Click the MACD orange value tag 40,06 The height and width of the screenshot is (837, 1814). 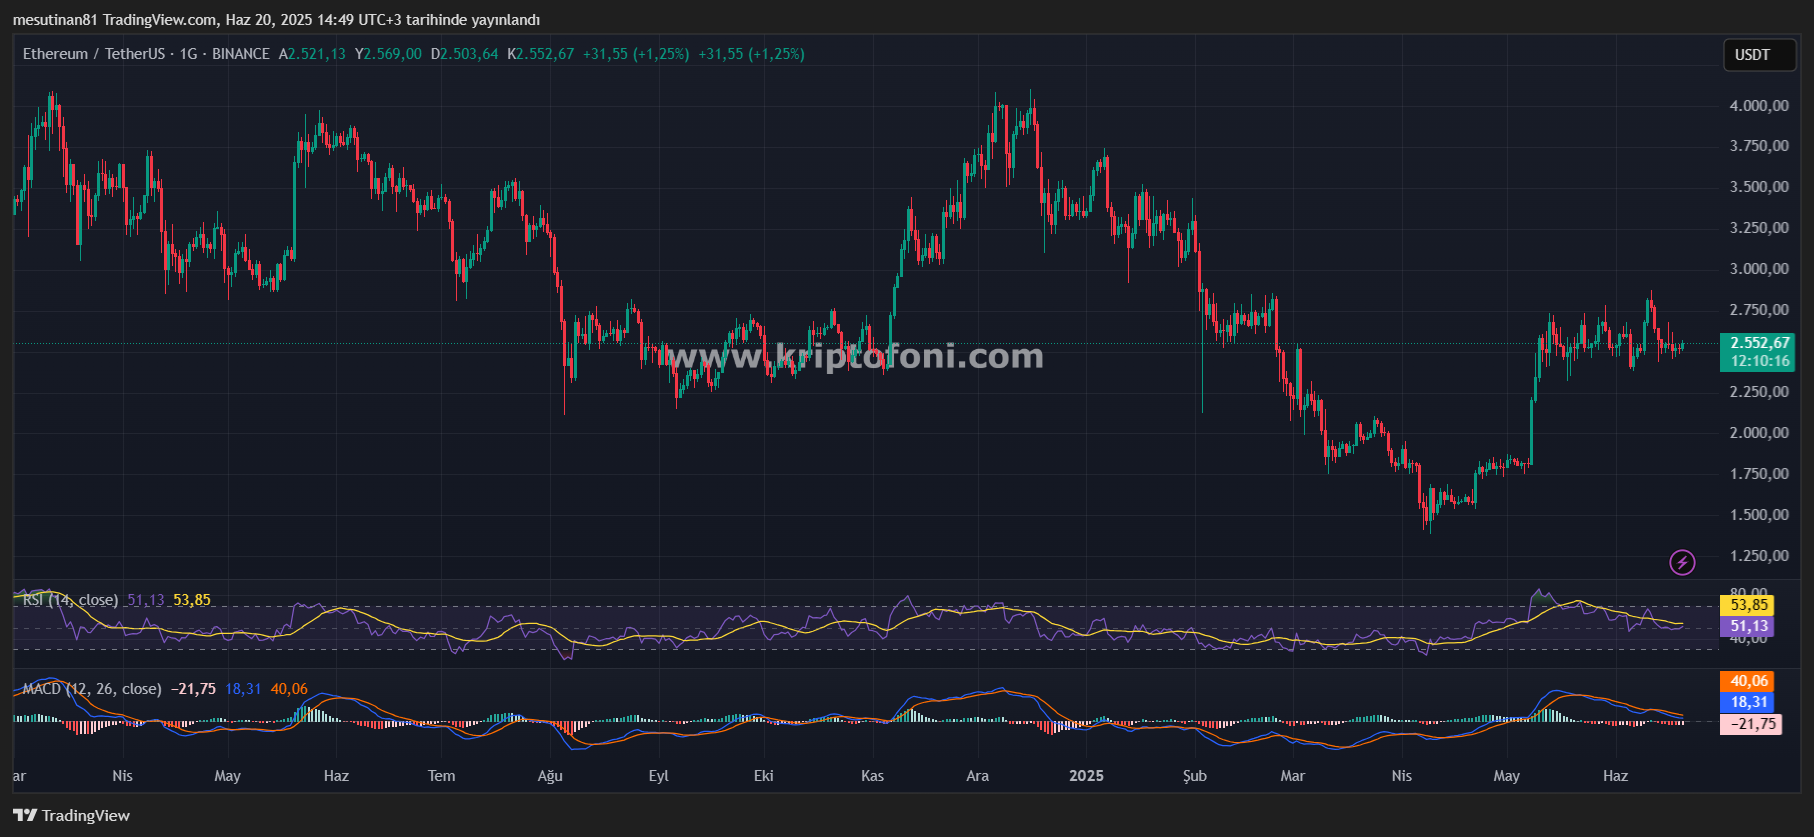(1746, 681)
